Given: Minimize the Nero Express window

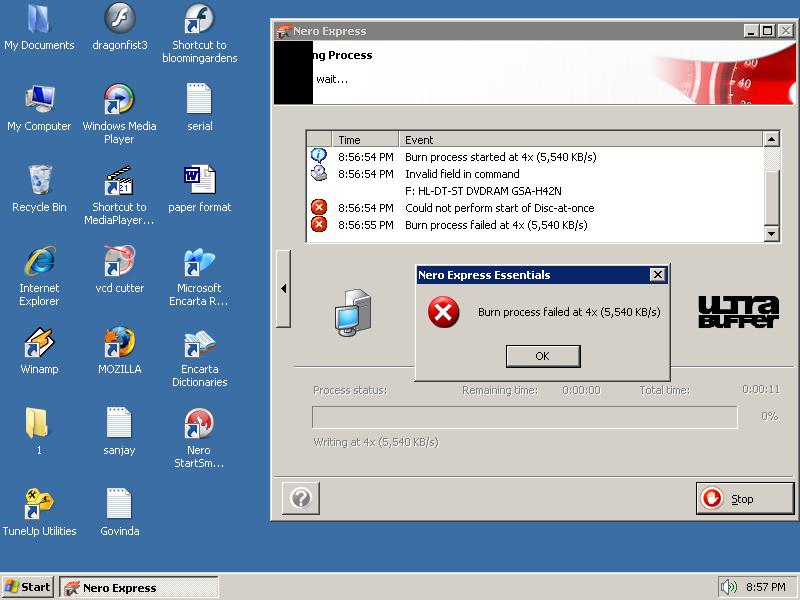Looking at the screenshot, I should pos(751,31).
